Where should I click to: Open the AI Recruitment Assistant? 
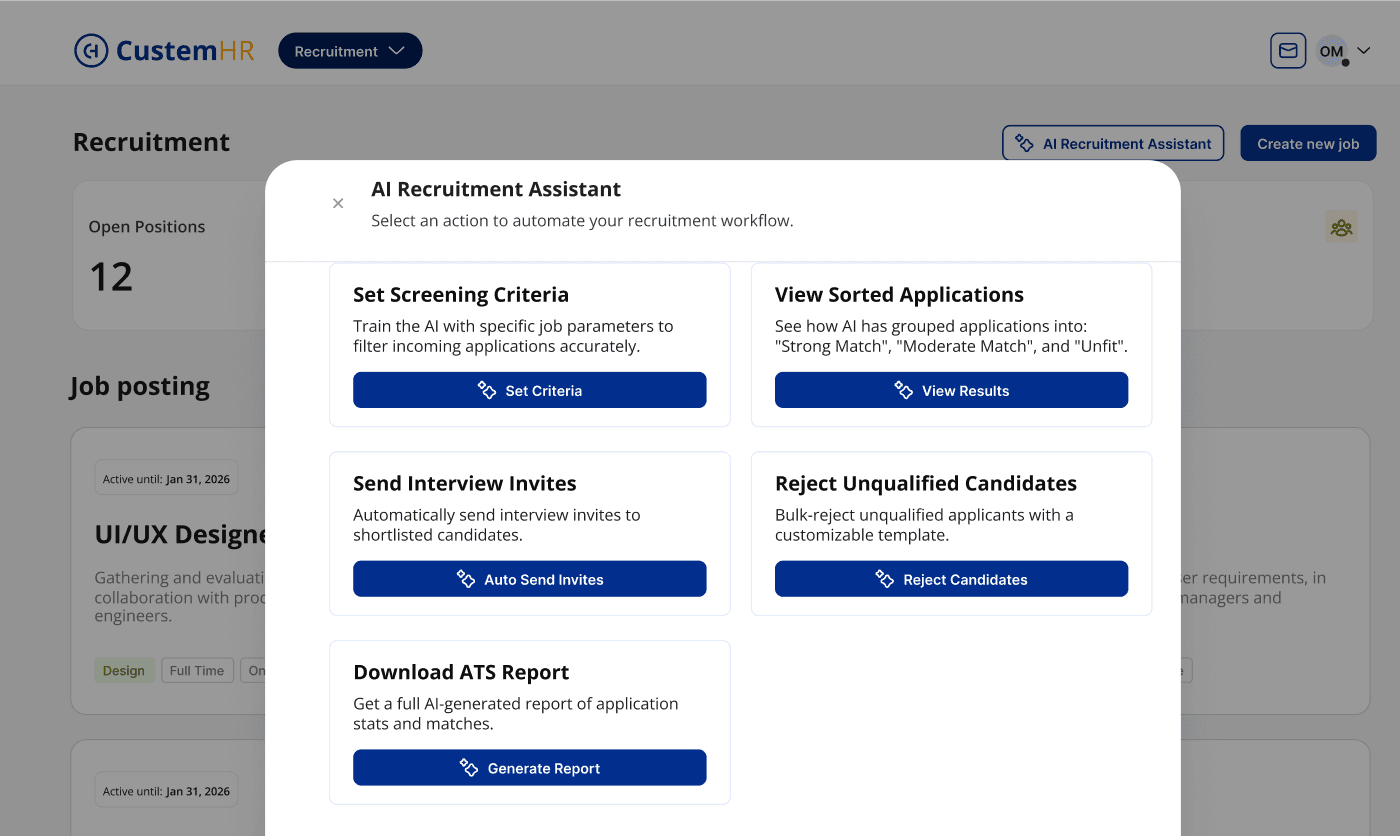click(x=1112, y=143)
